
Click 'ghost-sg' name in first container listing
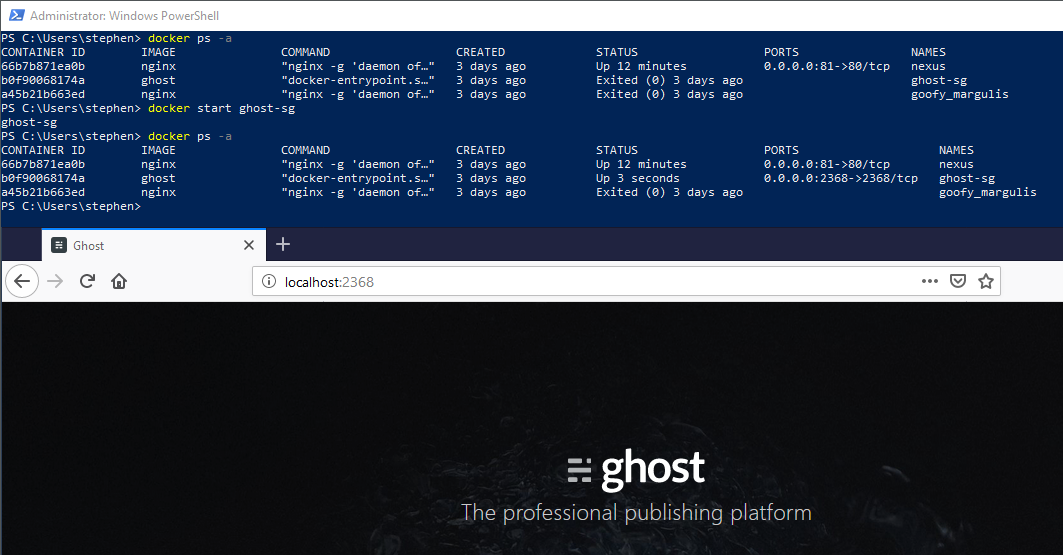939,81
